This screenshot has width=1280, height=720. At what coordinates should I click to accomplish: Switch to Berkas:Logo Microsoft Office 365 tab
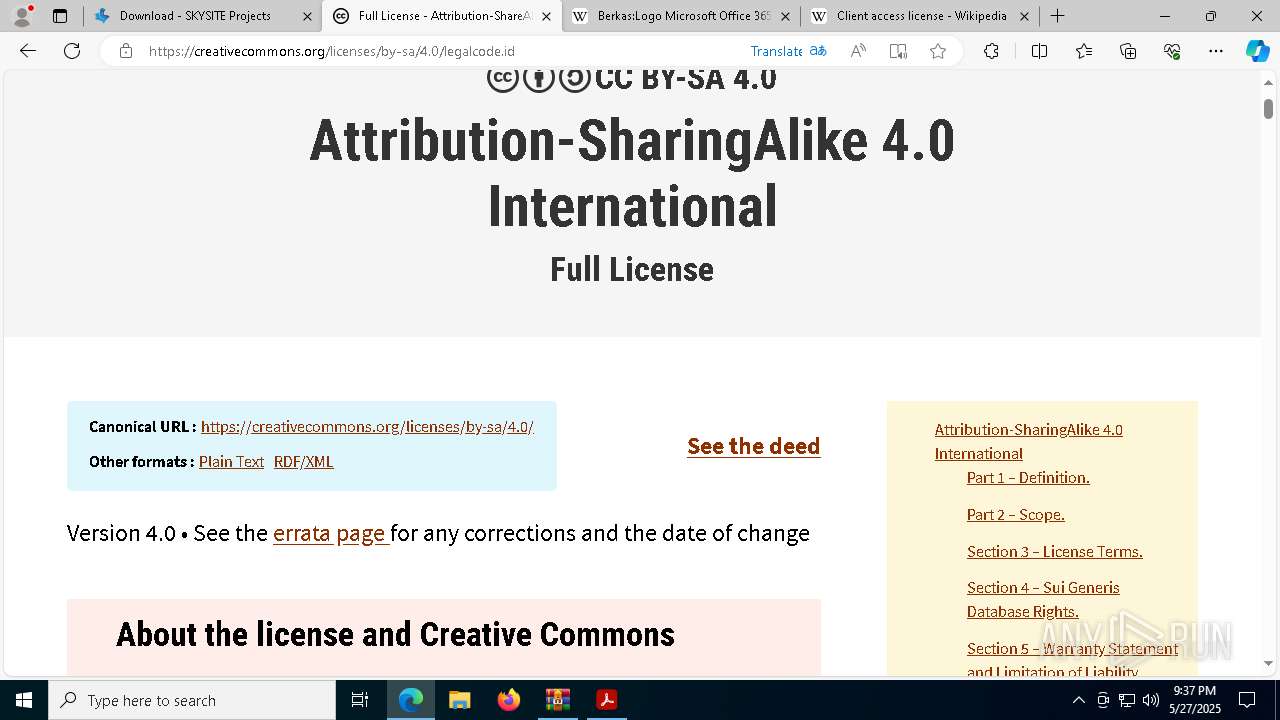[680, 16]
